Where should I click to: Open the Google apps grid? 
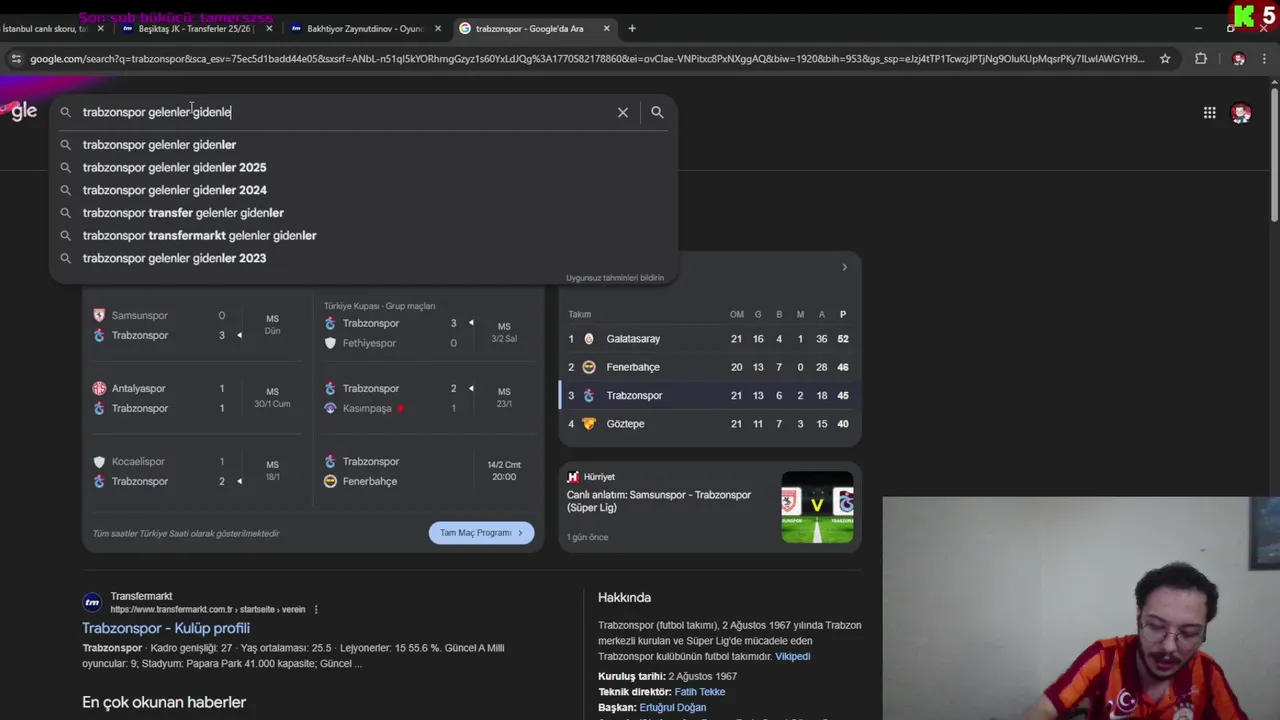(1209, 113)
